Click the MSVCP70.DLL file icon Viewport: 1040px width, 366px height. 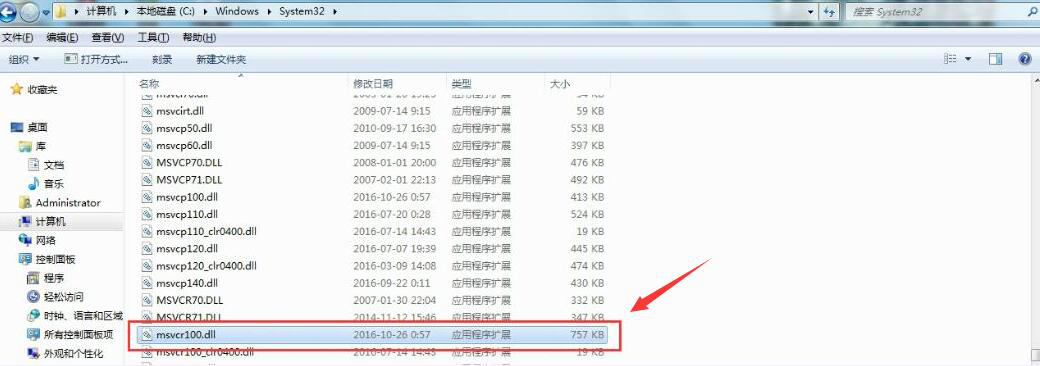pos(147,162)
